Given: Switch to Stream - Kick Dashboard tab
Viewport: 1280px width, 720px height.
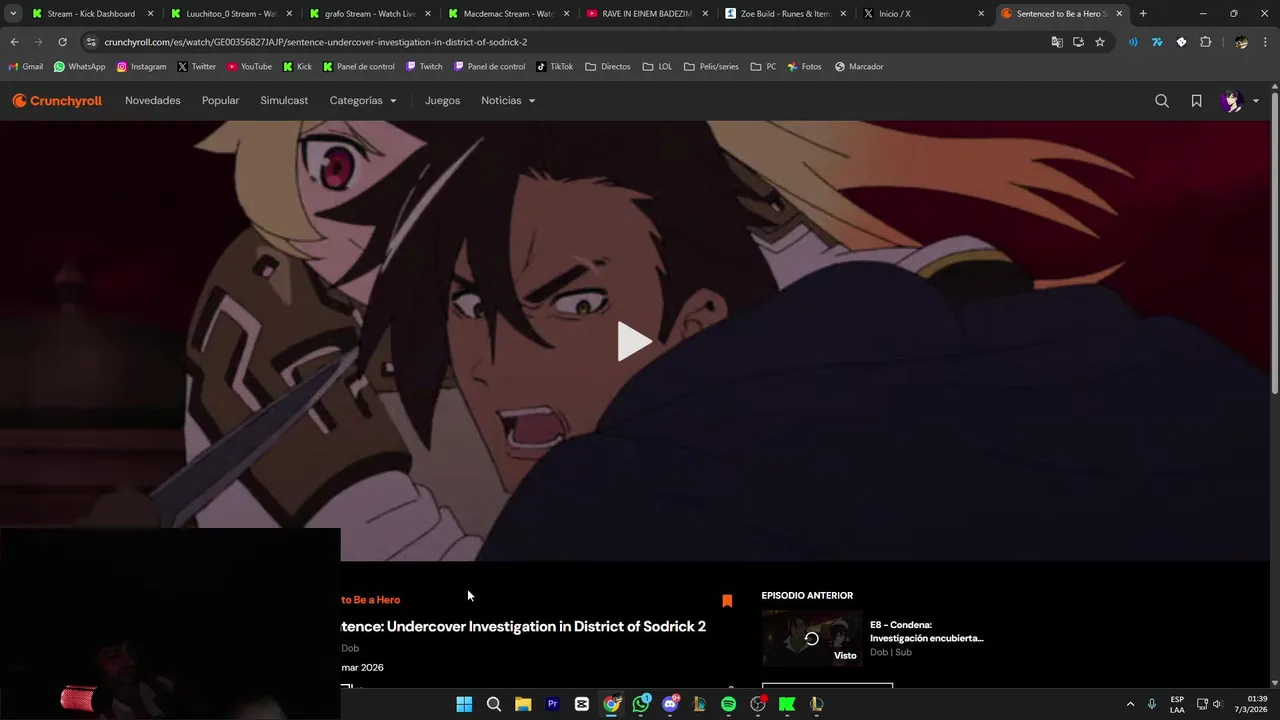Looking at the screenshot, I should click(x=91, y=14).
